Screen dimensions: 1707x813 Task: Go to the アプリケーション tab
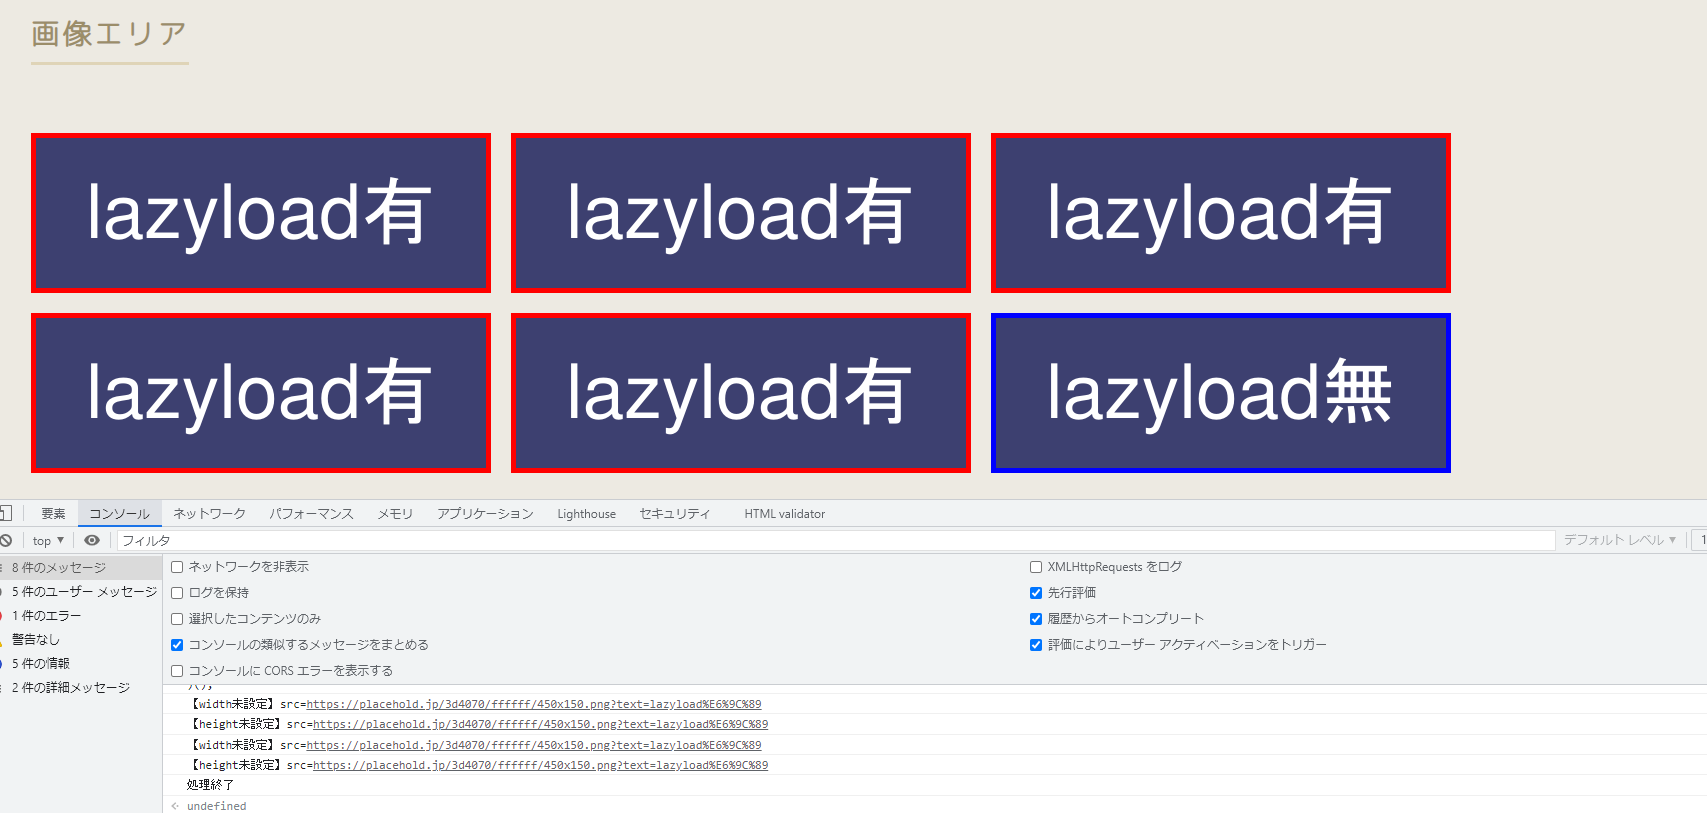[x=485, y=514]
